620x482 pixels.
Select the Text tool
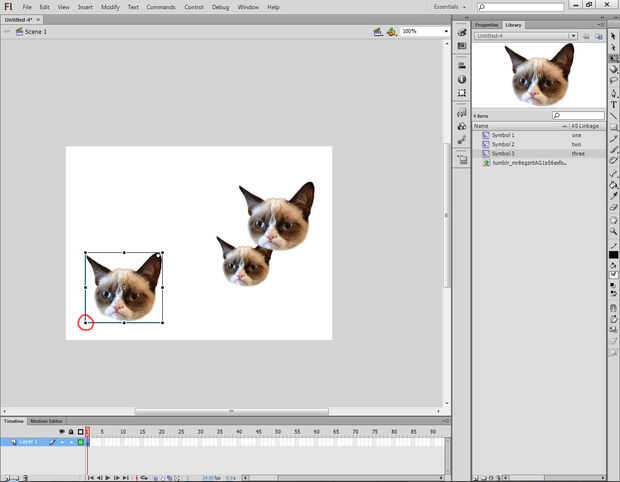[613, 103]
